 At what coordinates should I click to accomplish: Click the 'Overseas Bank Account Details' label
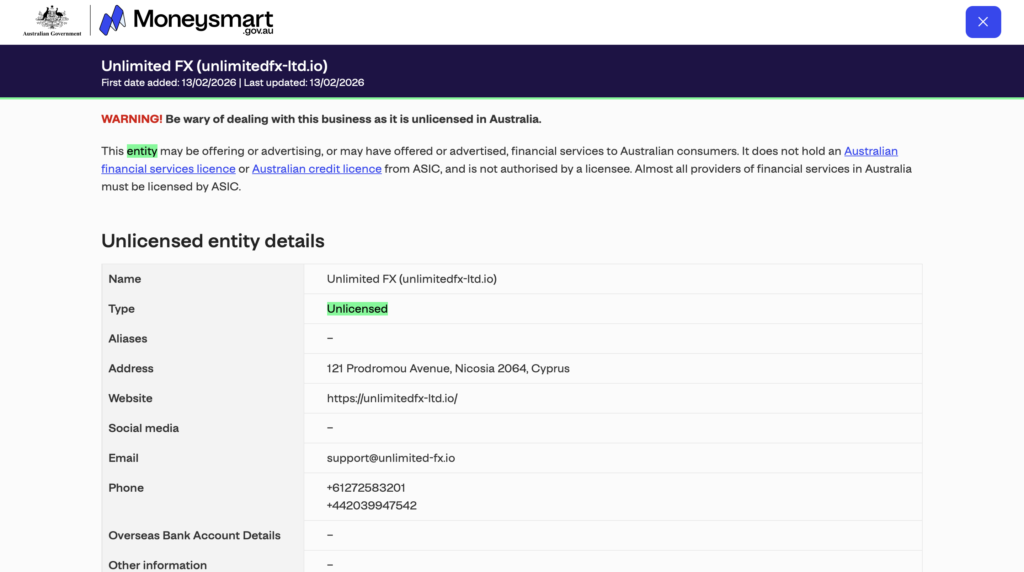pos(195,535)
